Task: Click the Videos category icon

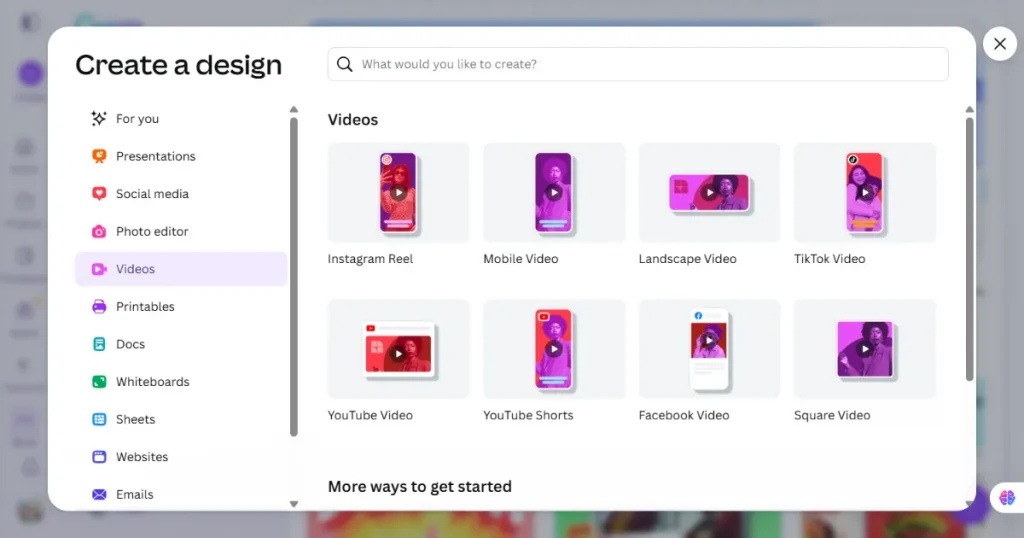Action: coord(99,269)
